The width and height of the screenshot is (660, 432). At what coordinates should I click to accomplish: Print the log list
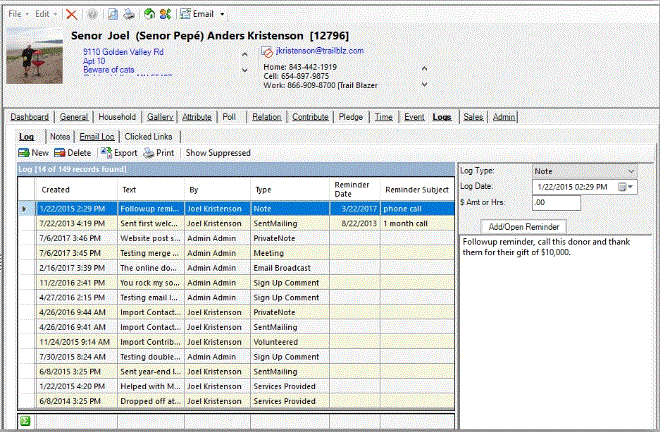(158, 153)
